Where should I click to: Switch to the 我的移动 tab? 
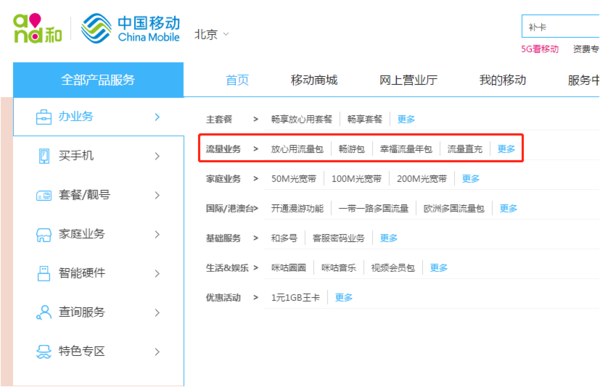[503, 80]
